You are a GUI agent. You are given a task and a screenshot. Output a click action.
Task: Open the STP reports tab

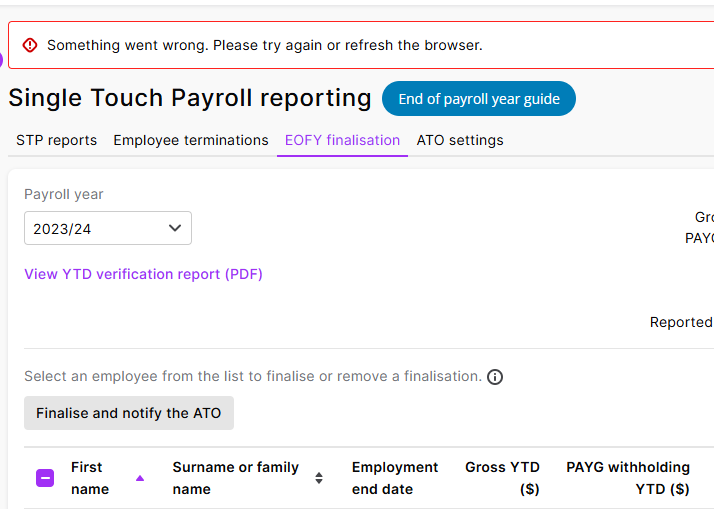(57, 140)
